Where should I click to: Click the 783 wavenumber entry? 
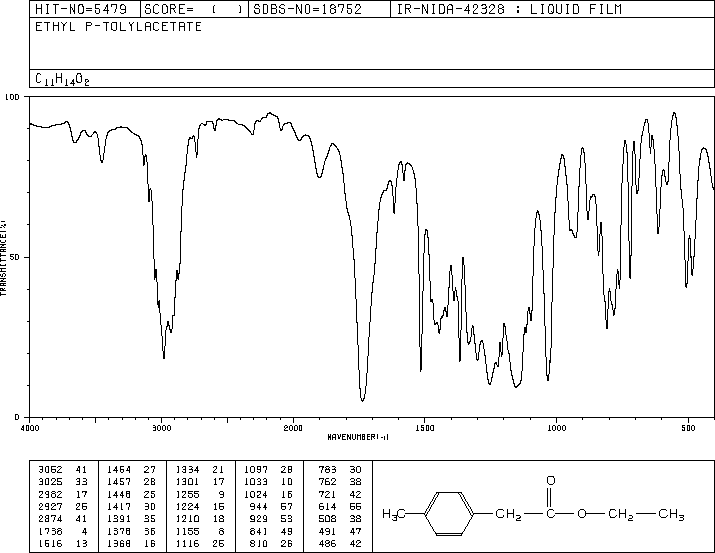pos(327,469)
